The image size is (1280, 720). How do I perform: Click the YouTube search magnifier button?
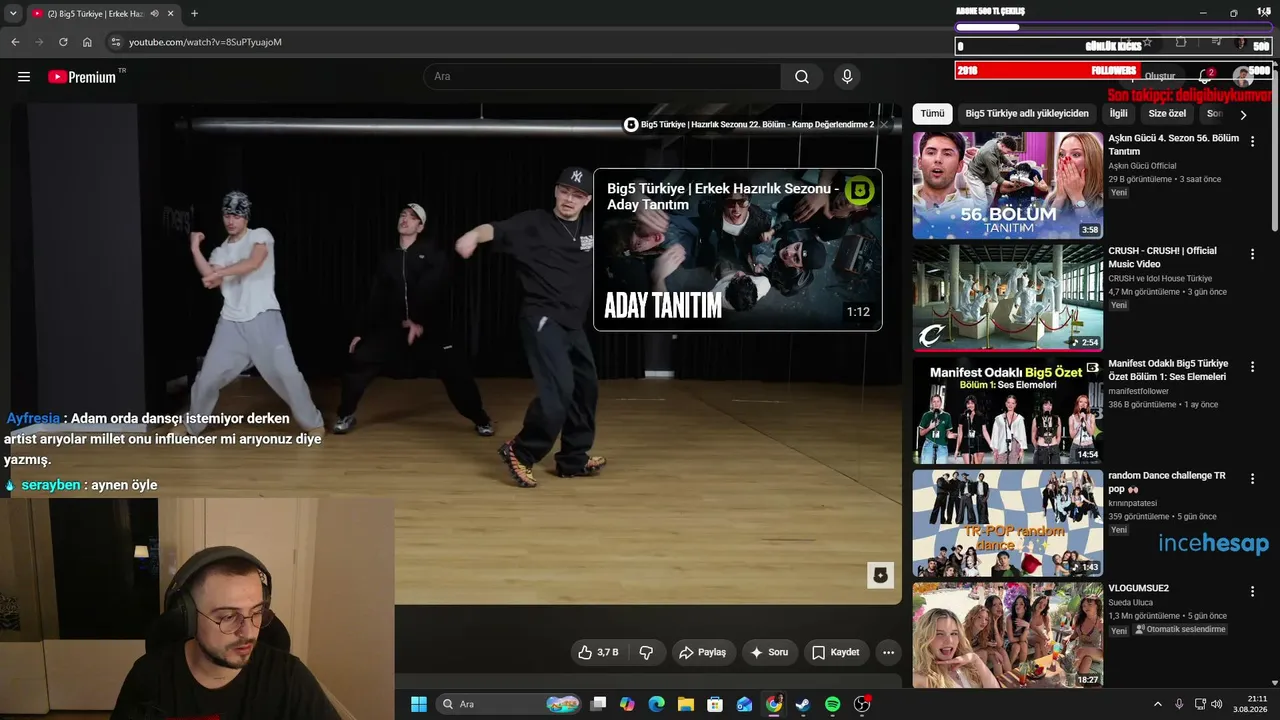pyautogui.click(x=802, y=77)
